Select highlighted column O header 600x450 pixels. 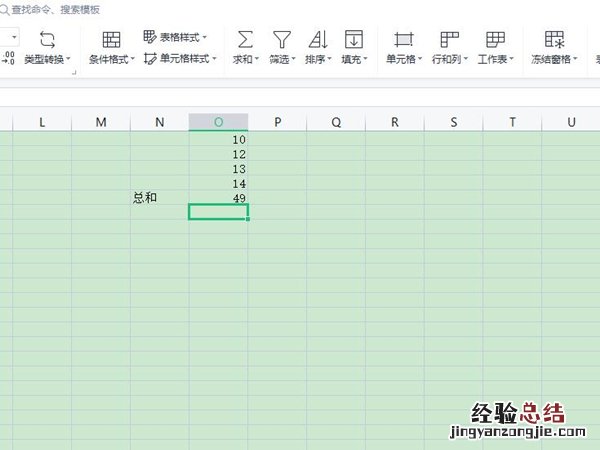(x=218, y=122)
